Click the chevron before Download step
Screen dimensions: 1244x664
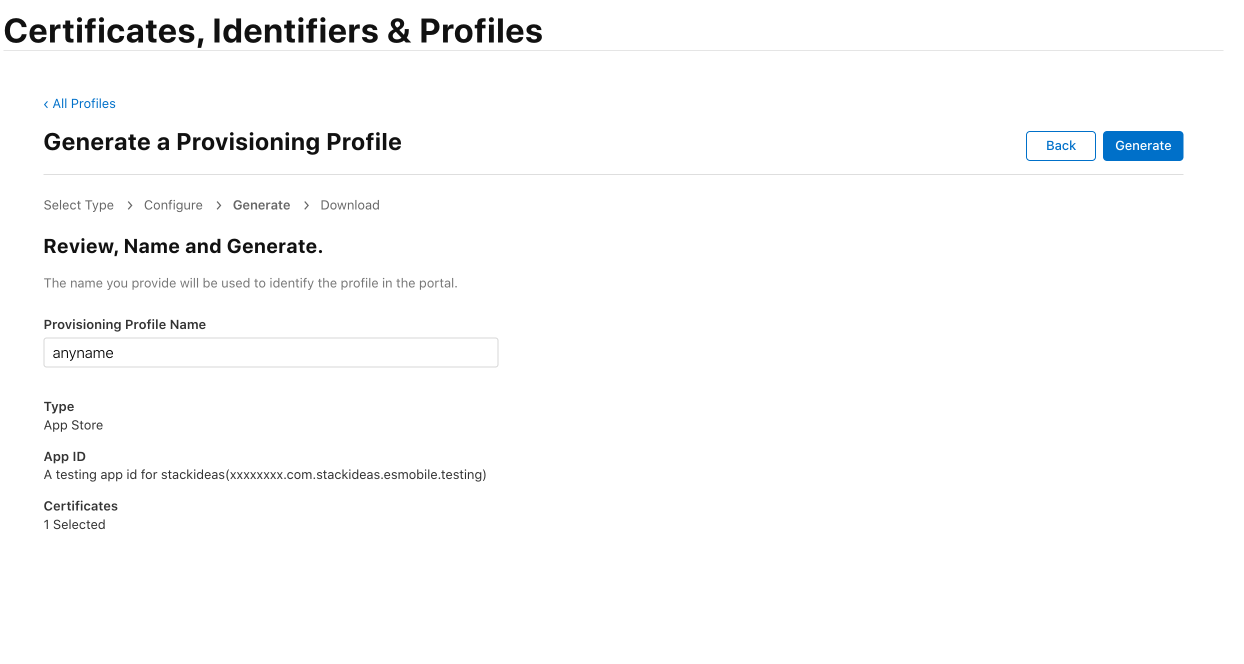pos(305,205)
